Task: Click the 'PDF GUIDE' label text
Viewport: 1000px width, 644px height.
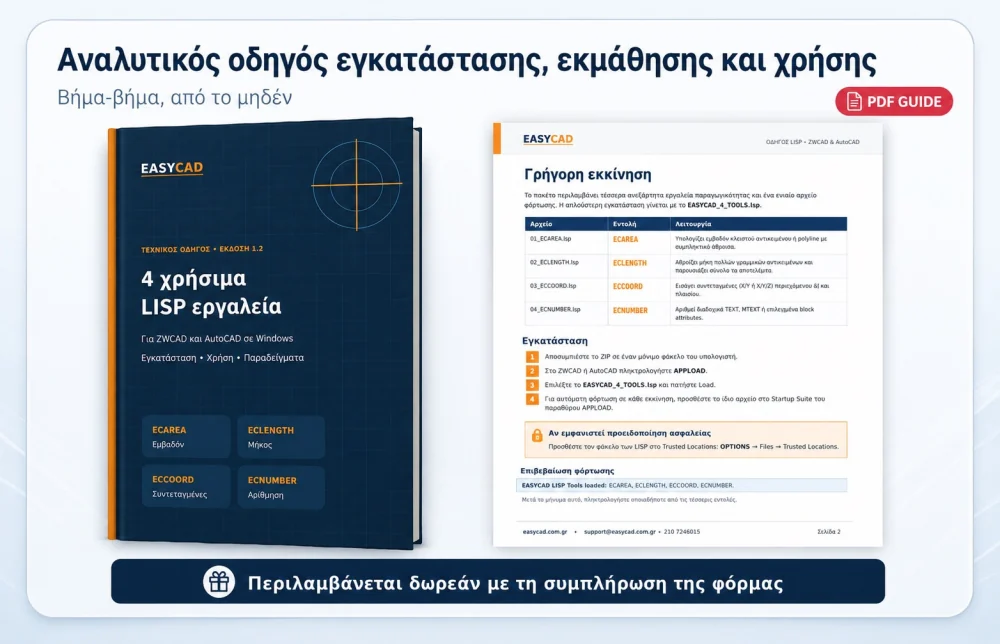Action: pyautogui.click(x=904, y=102)
